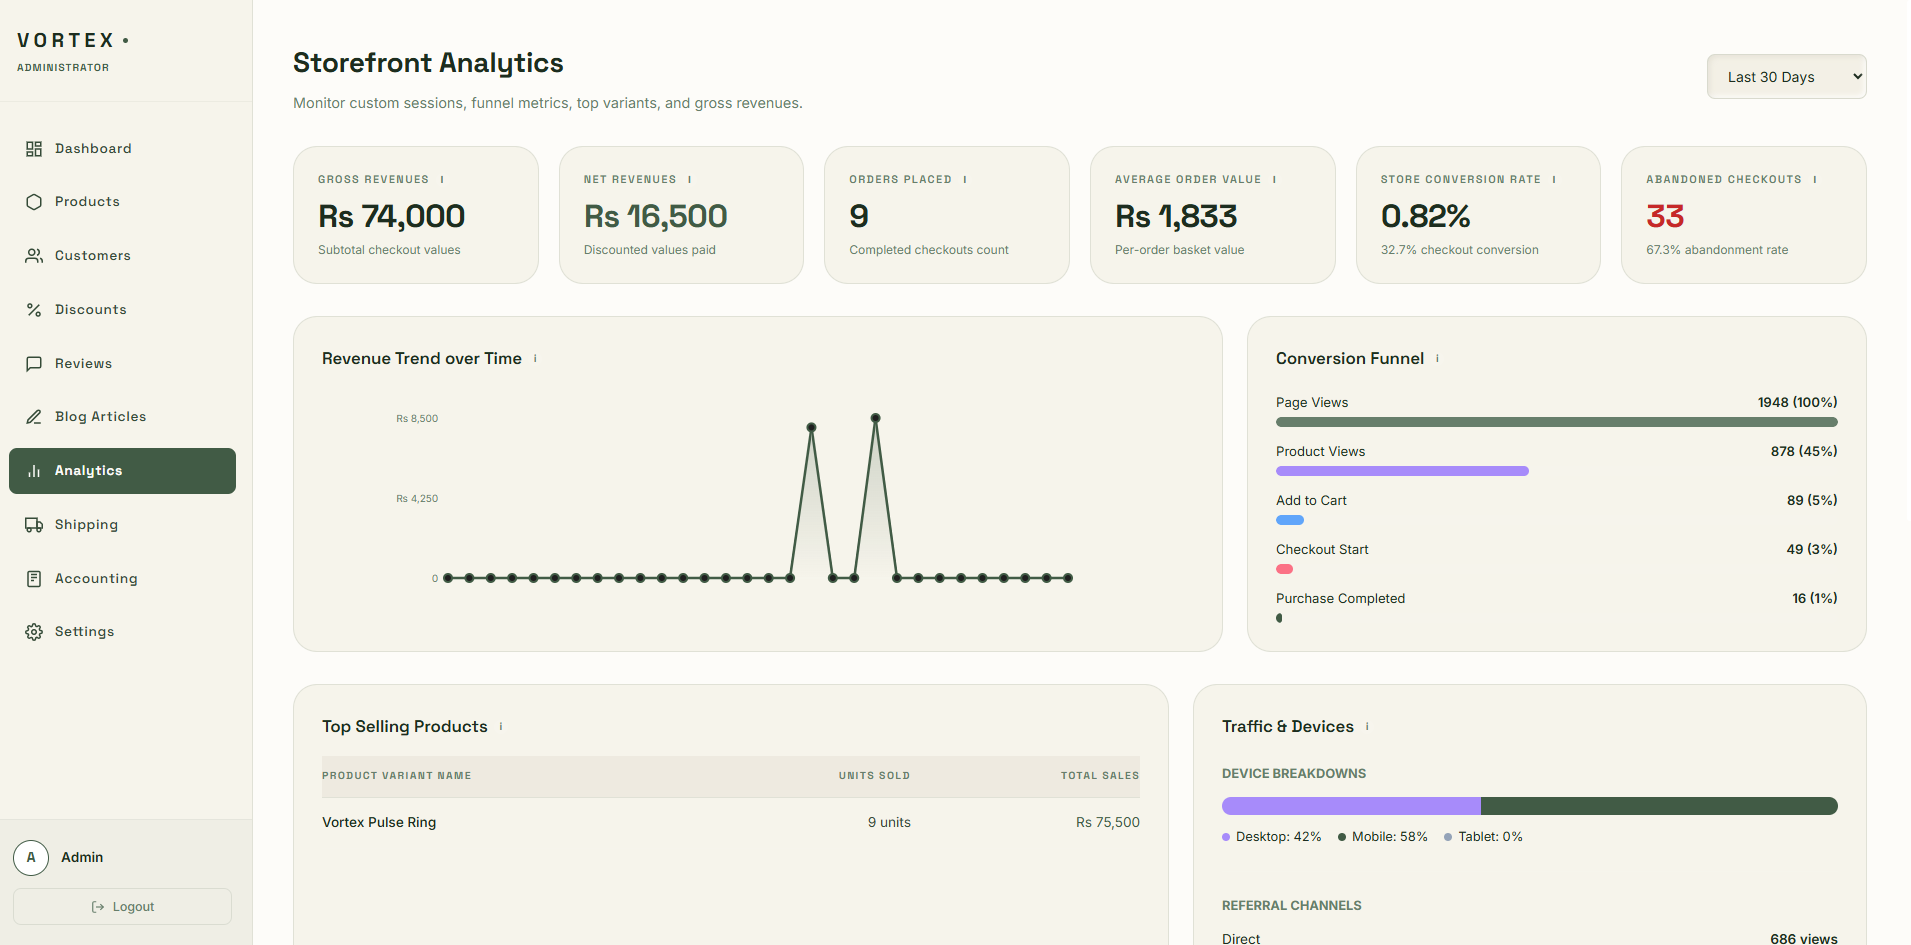This screenshot has width=1911, height=945.
Task: Open the Shipping section
Action: [122, 525]
